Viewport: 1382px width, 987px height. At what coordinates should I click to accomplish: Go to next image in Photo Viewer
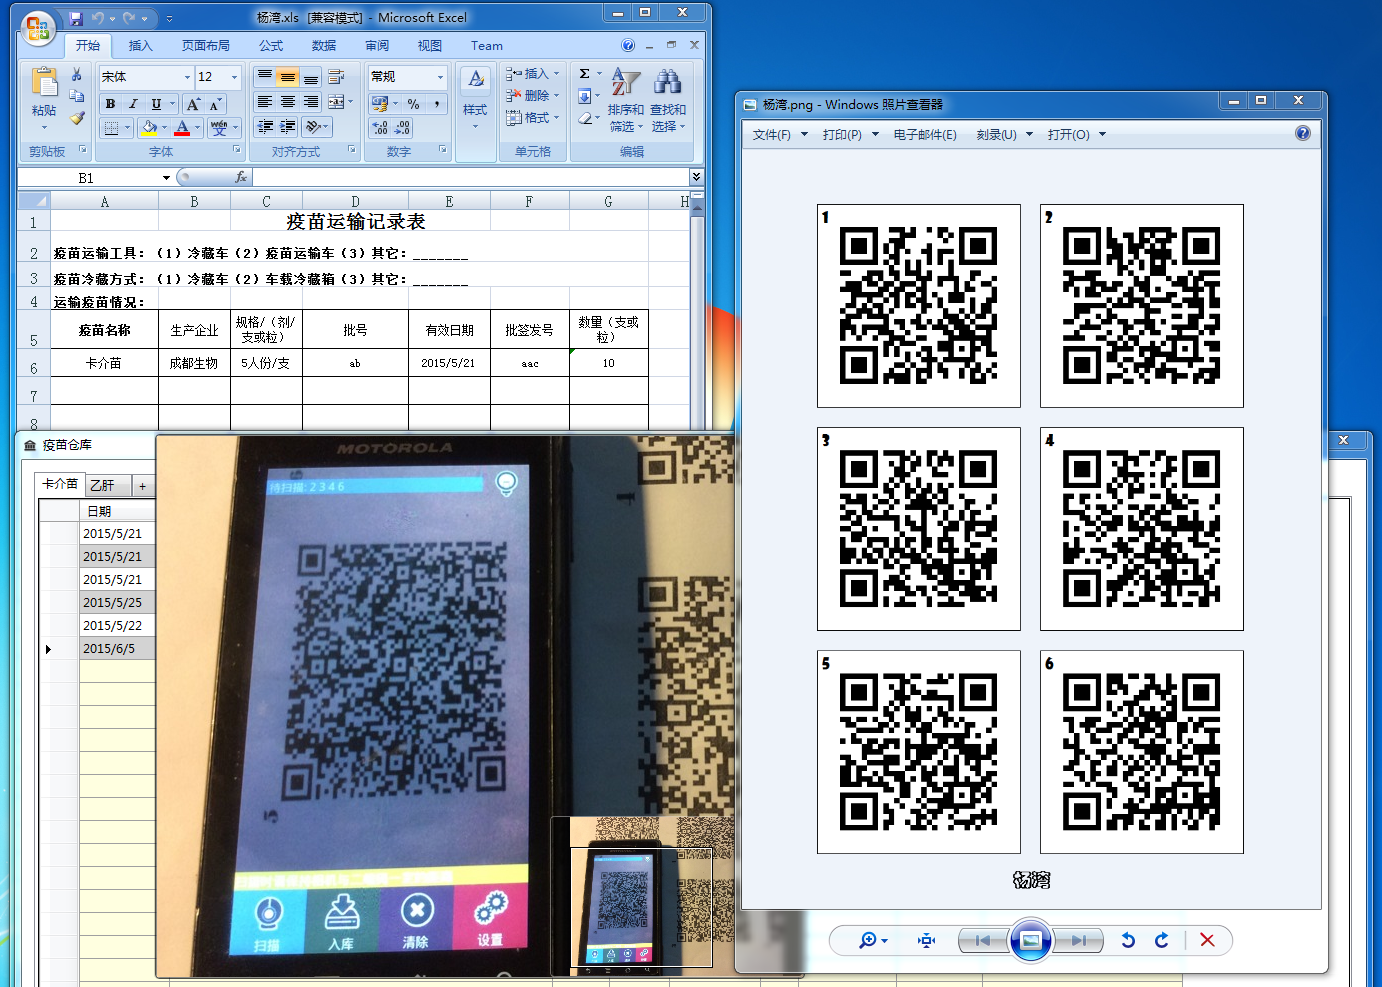[1078, 940]
